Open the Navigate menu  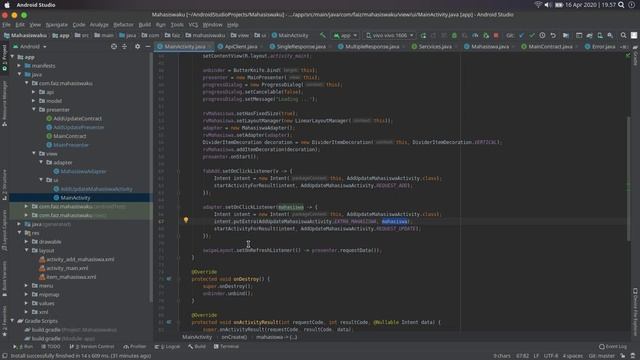click(57, 24)
